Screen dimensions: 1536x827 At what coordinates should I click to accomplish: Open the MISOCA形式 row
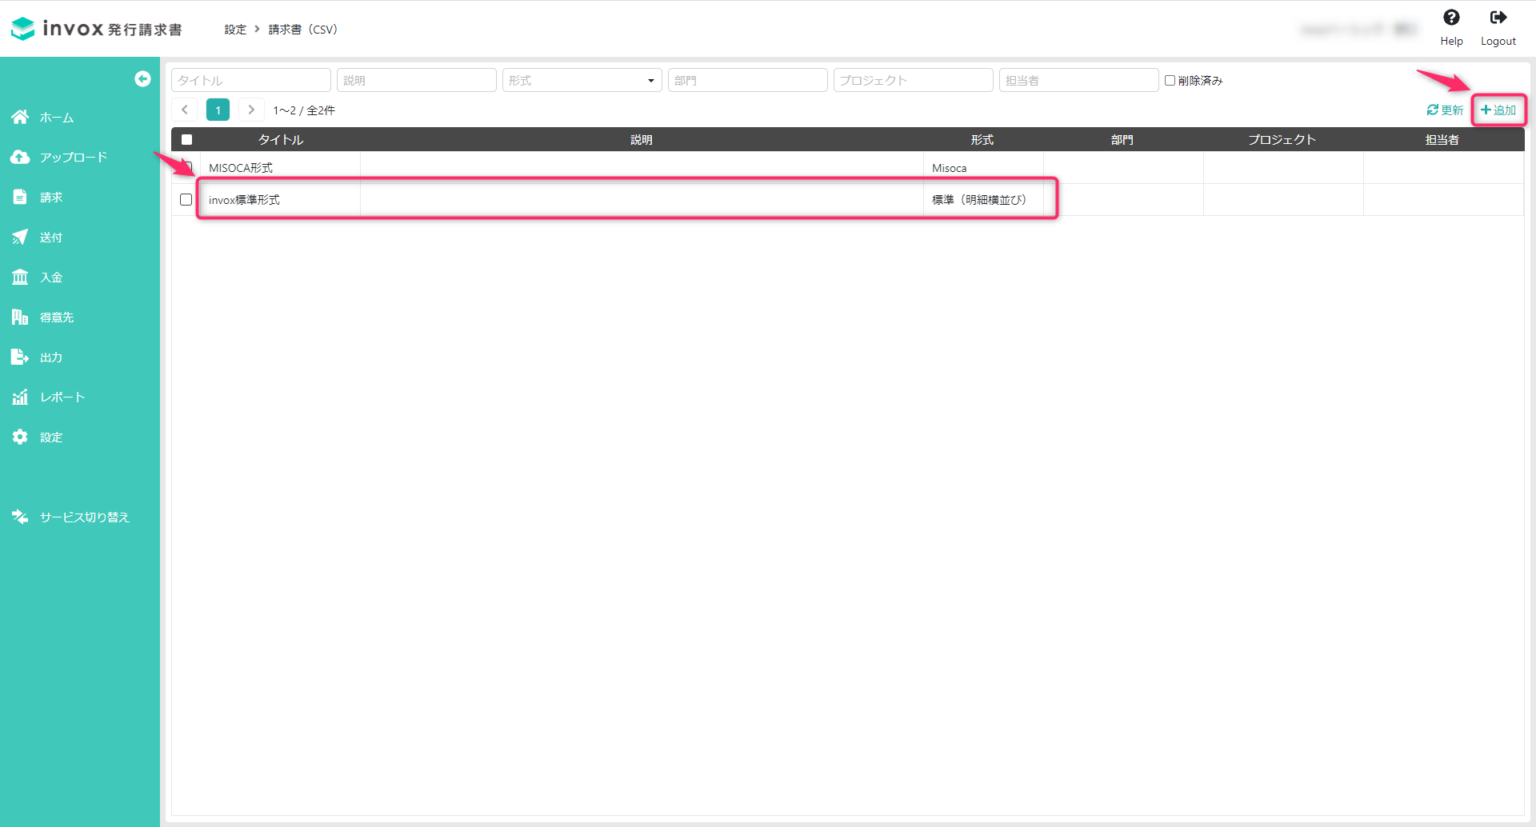pyautogui.click(x=241, y=168)
